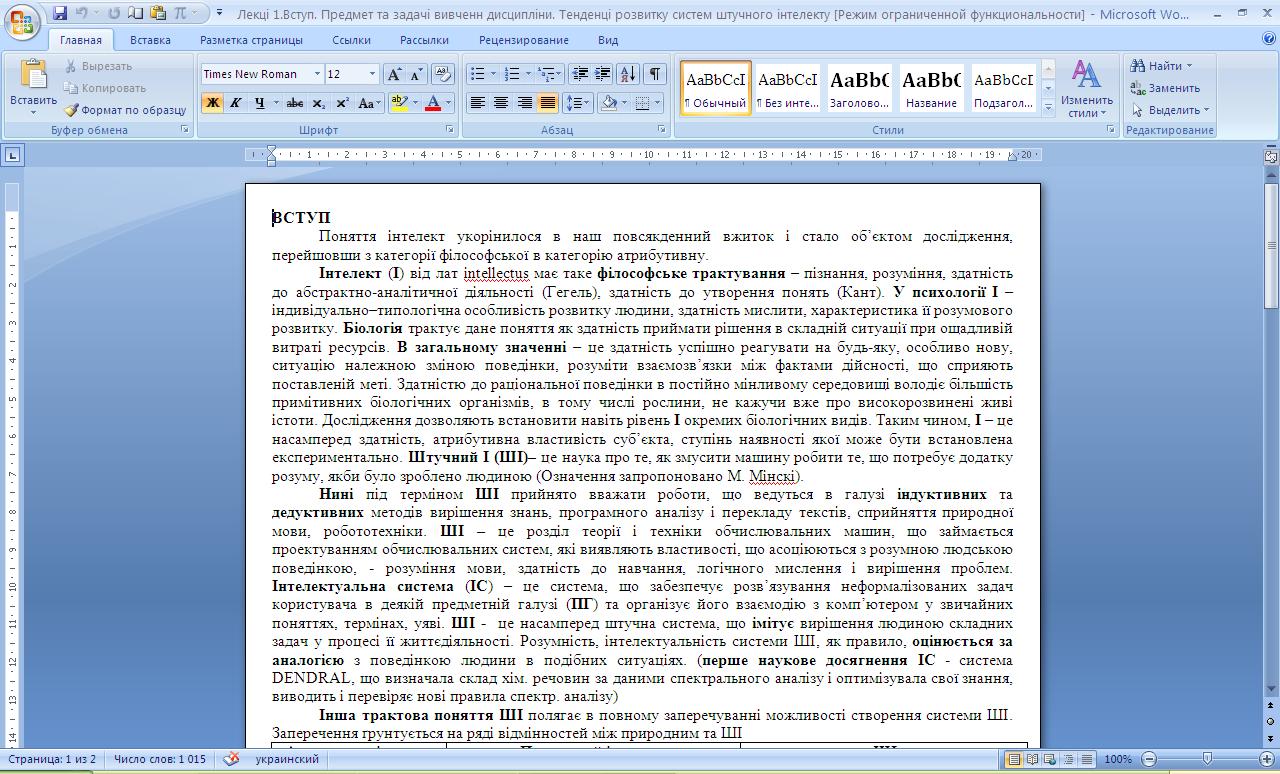This screenshot has height=774, width=1280.
Task: Toggle superscript (x²) formatting
Action: coord(342,103)
